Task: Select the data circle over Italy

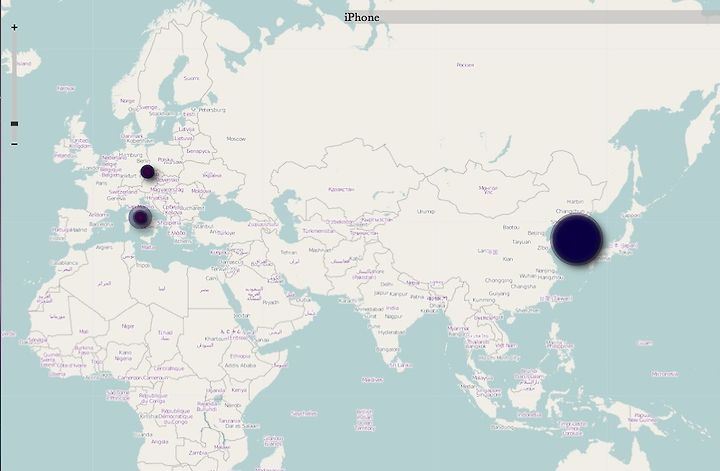Action: click(x=141, y=217)
